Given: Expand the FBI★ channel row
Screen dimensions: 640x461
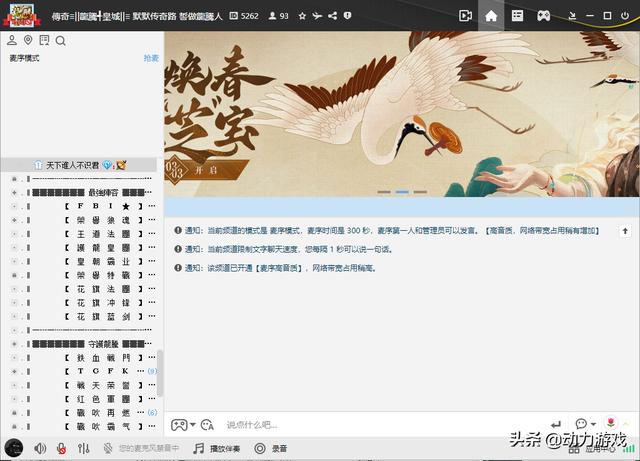Looking at the screenshot, I should coord(15,206).
